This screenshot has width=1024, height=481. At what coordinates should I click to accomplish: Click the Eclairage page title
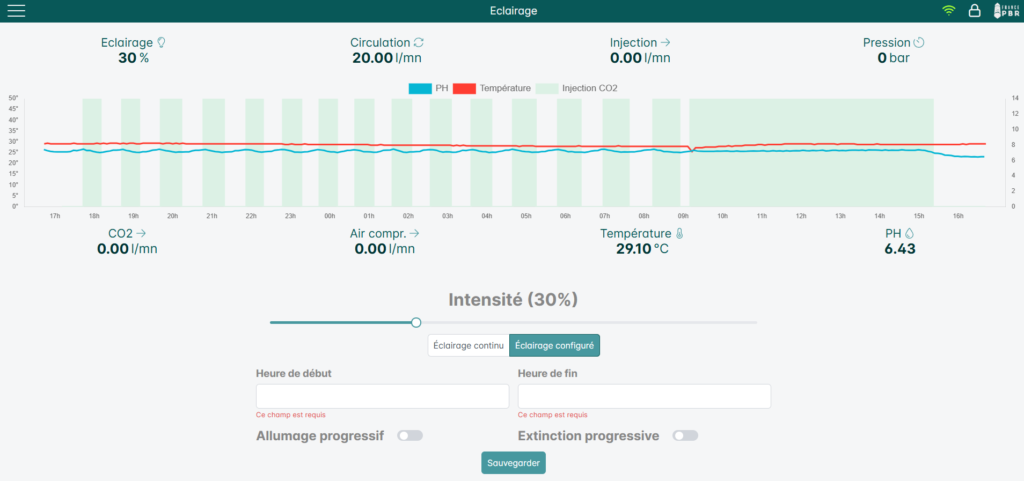click(513, 10)
